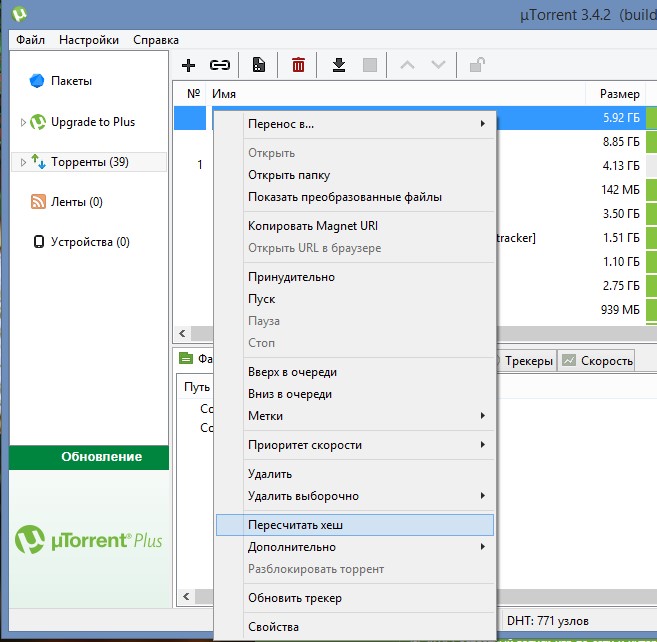Click the 142 МБ size cell
The width and height of the screenshot is (657, 642).
620,189
